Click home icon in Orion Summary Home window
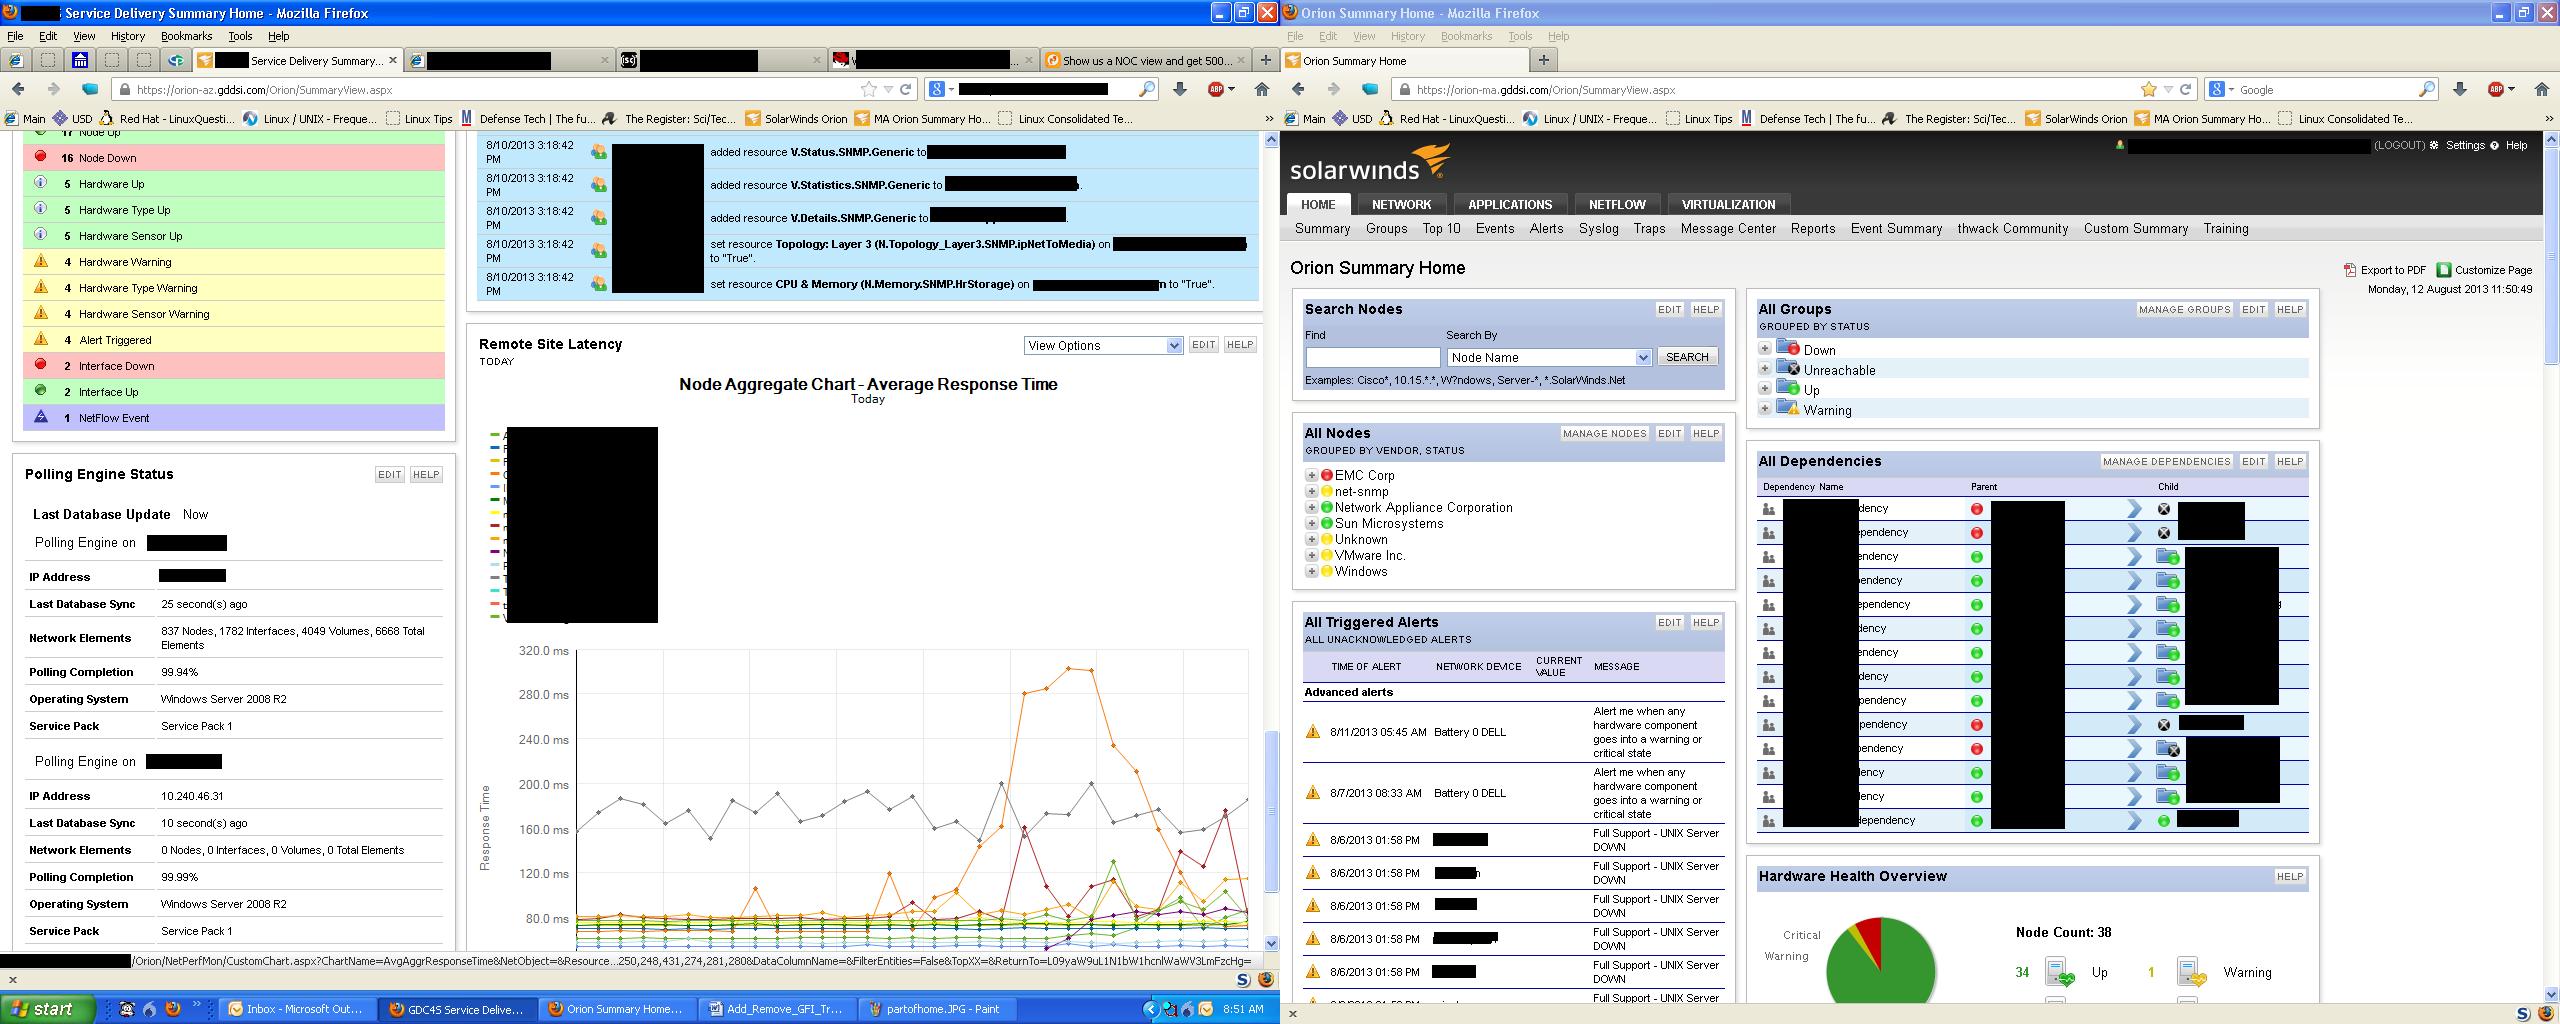Screen dimensions: 2560x1024 click(2542, 89)
